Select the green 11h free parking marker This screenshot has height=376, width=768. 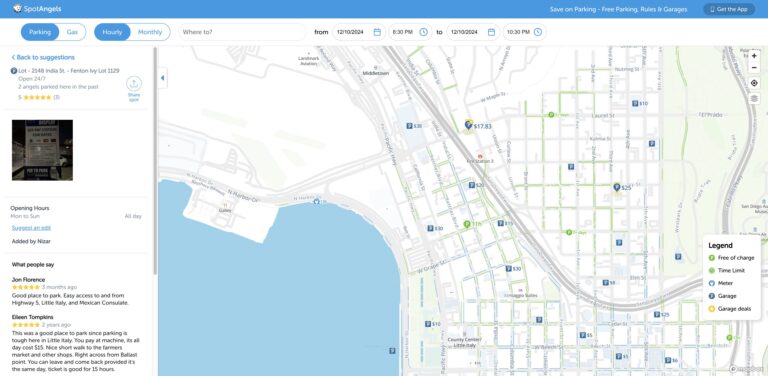click(x=472, y=224)
